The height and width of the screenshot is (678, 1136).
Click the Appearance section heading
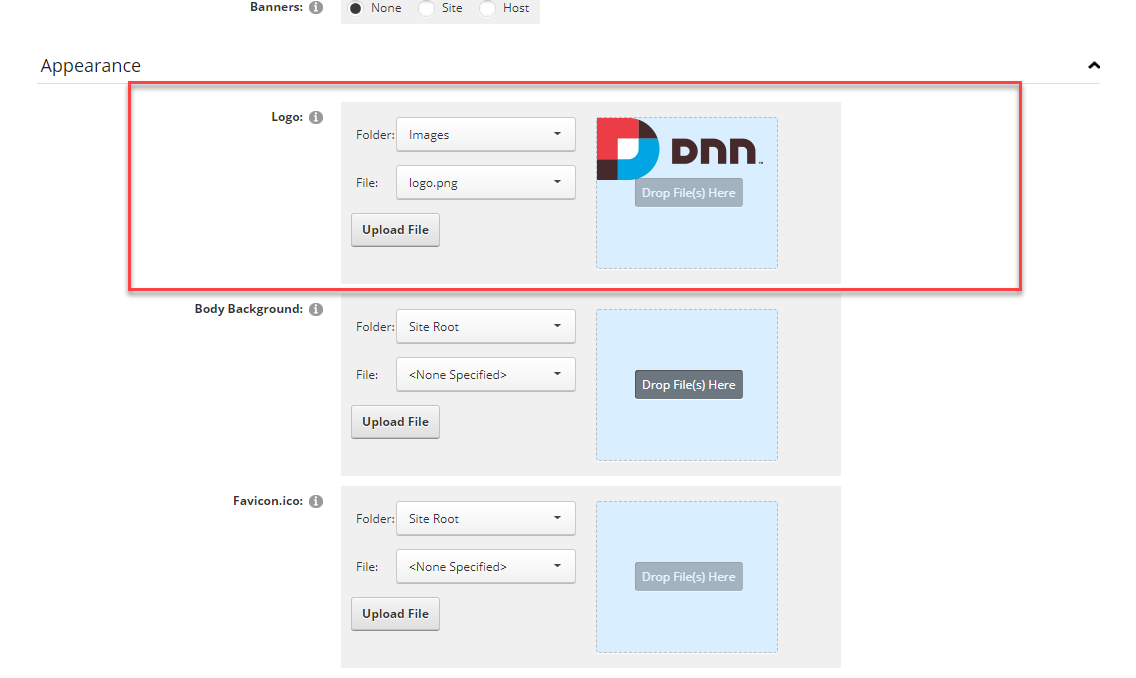pos(91,65)
